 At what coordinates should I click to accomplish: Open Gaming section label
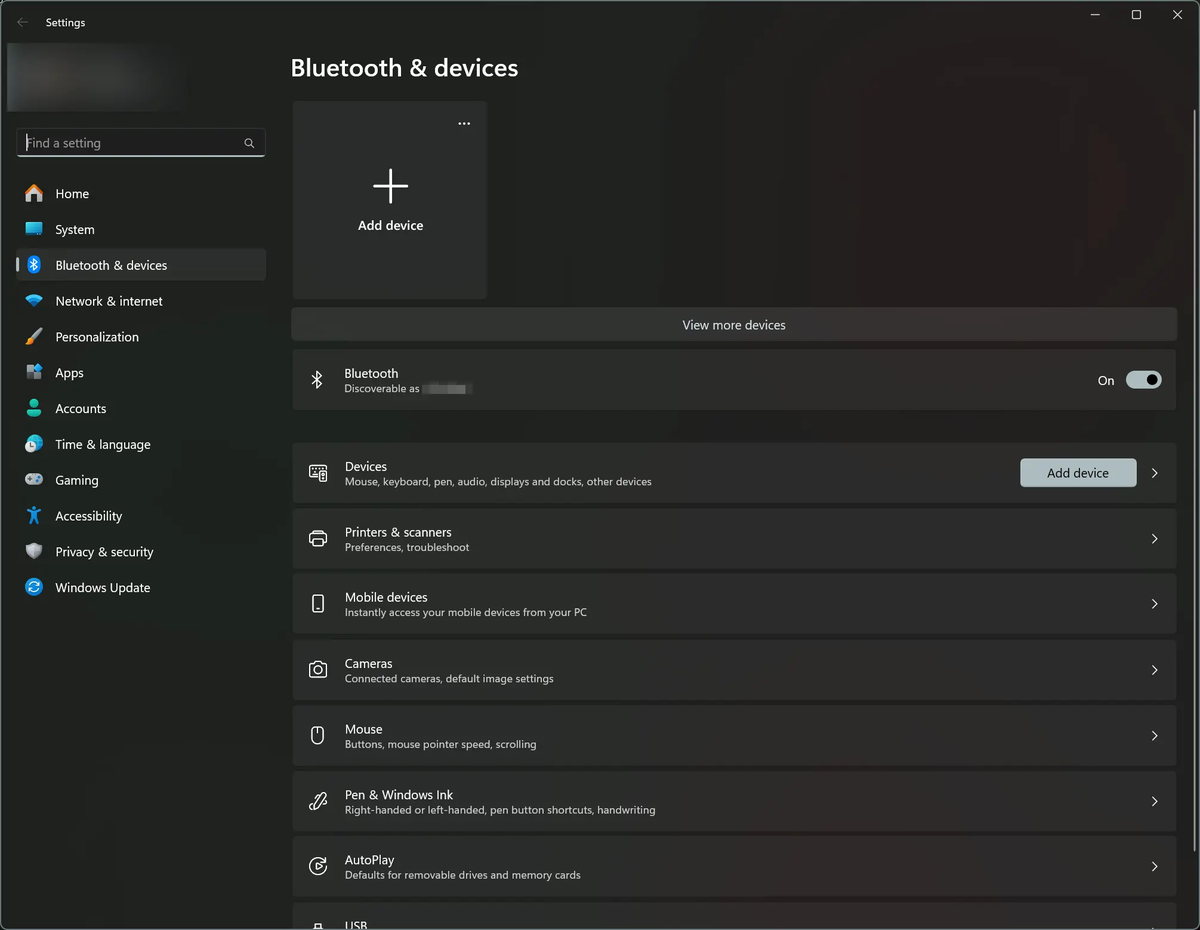pos(77,480)
